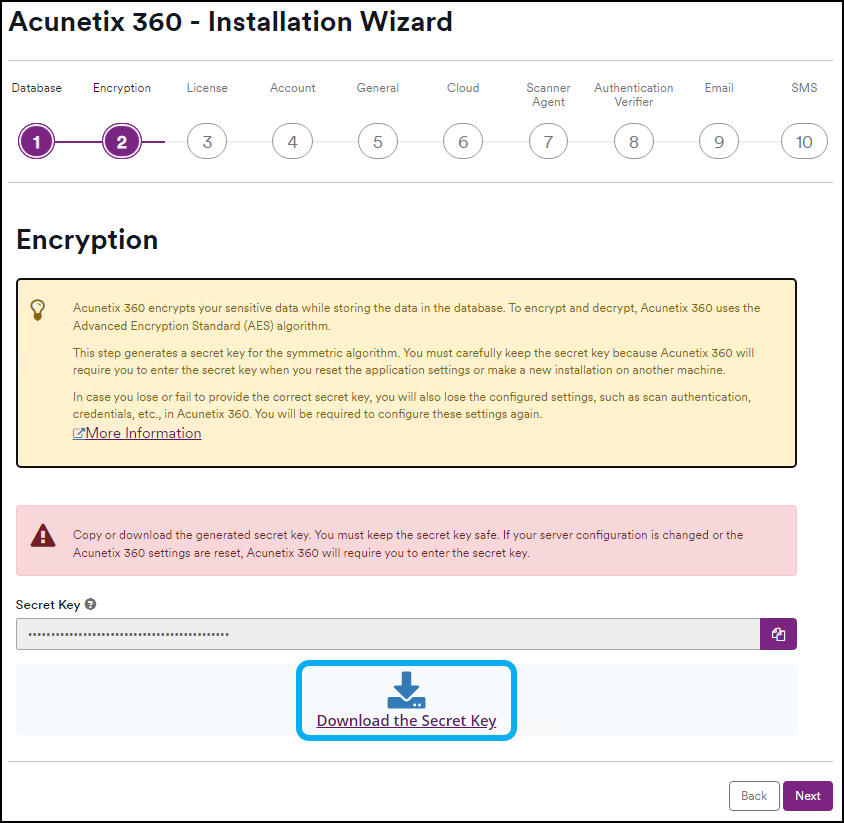Open step 6 Cloud circle
The image size is (844, 823).
[463, 142]
